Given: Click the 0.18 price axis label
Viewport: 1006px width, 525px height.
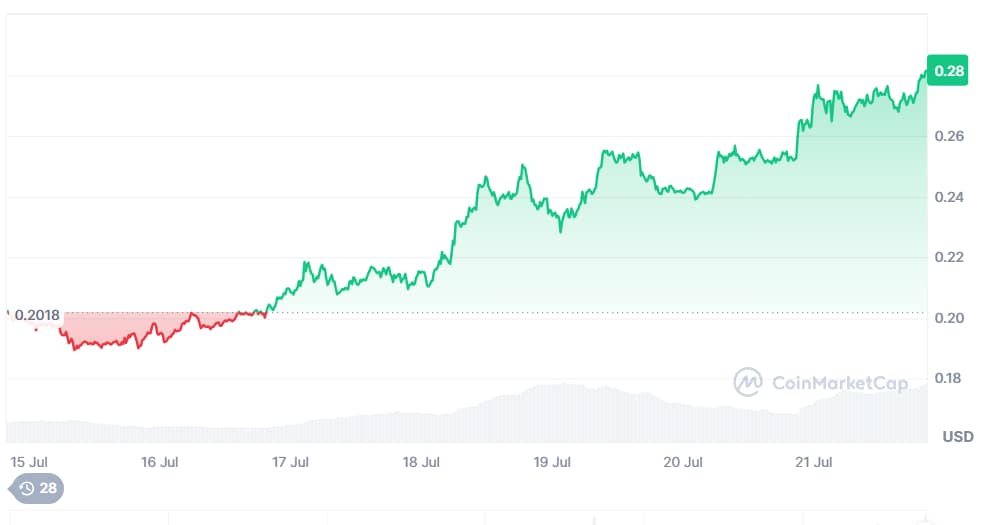Looking at the screenshot, I should click(x=950, y=378).
